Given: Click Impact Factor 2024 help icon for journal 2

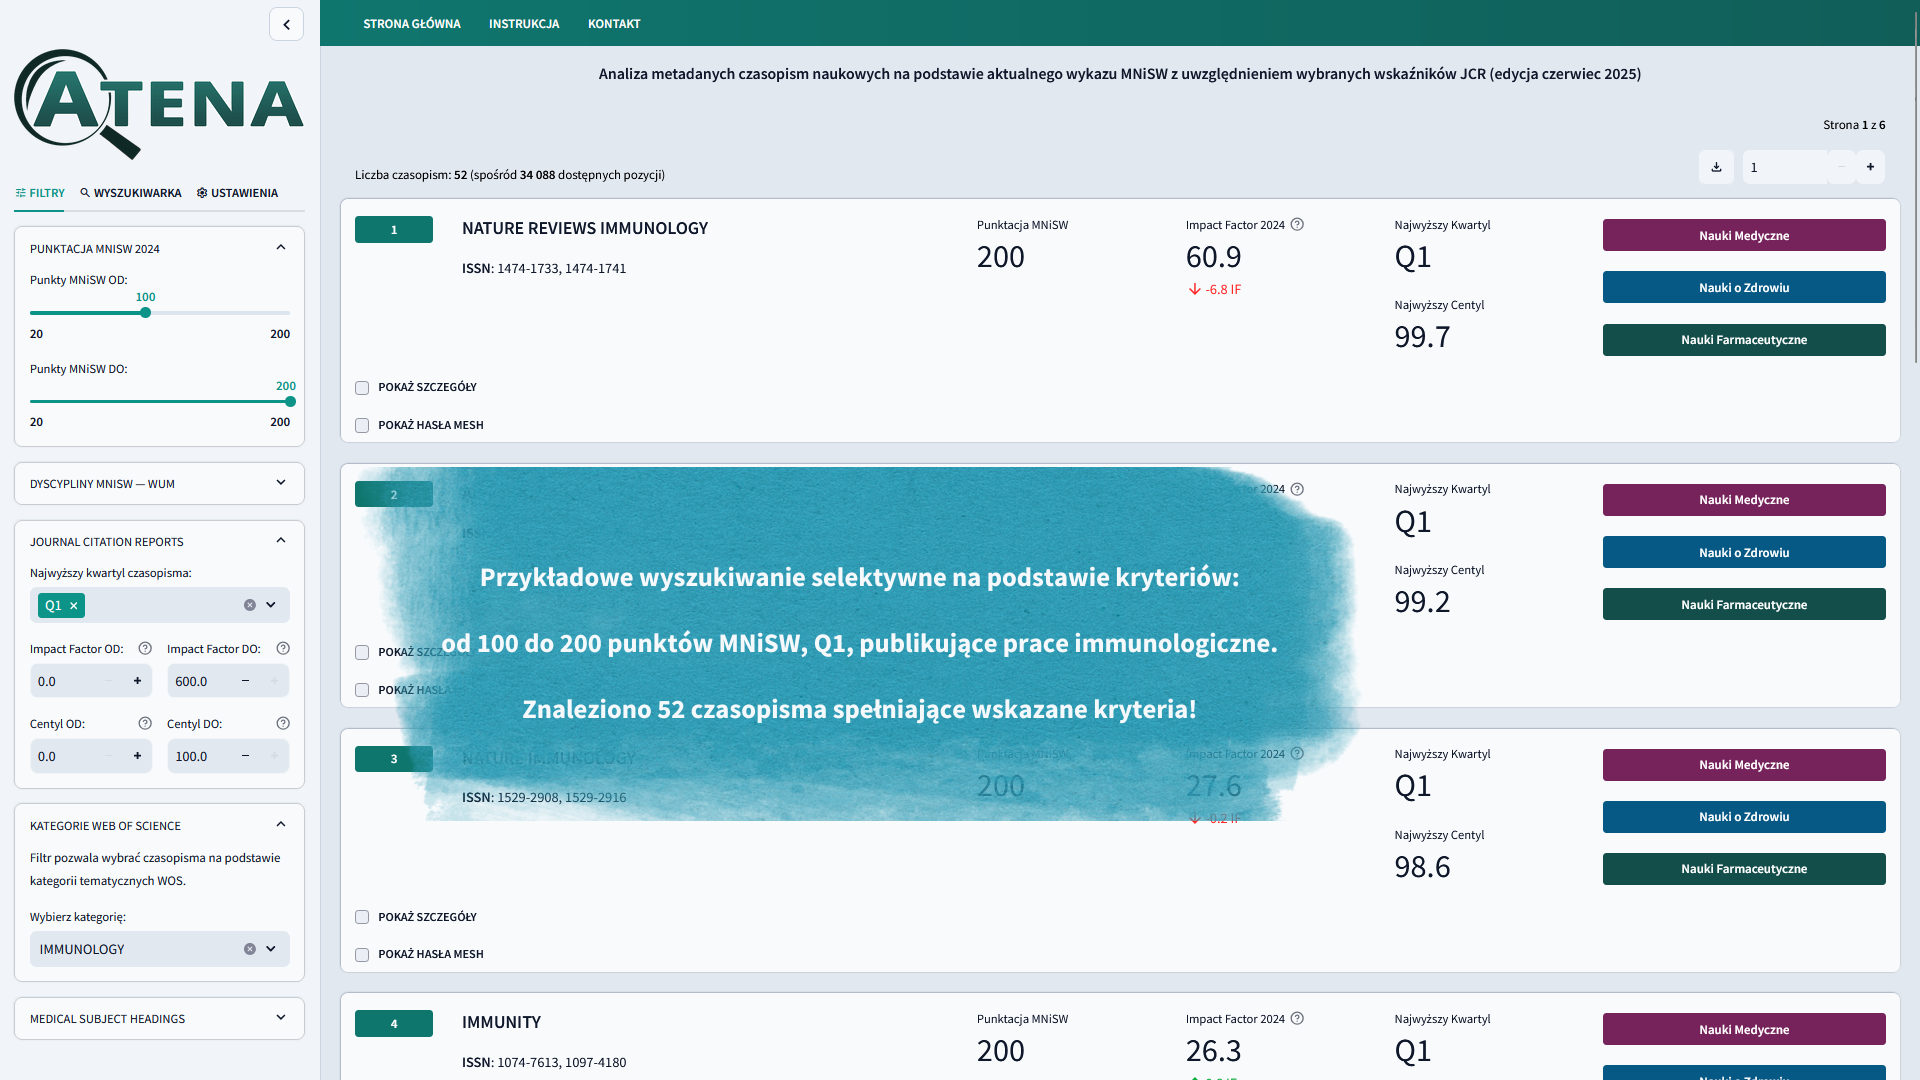Looking at the screenshot, I should pyautogui.click(x=1297, y=489).
